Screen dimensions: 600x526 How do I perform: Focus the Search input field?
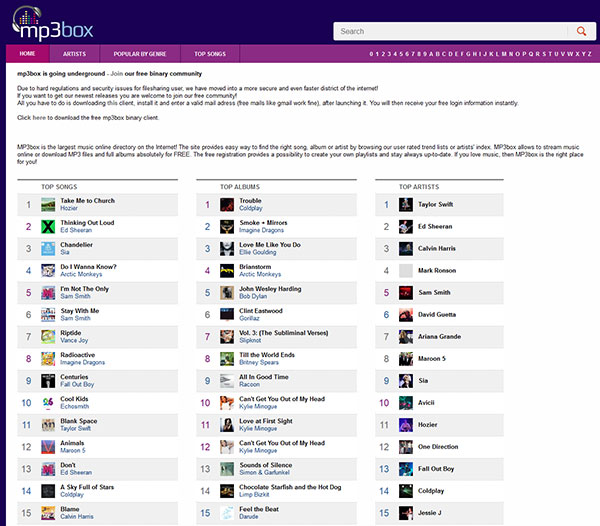(450, 31)
